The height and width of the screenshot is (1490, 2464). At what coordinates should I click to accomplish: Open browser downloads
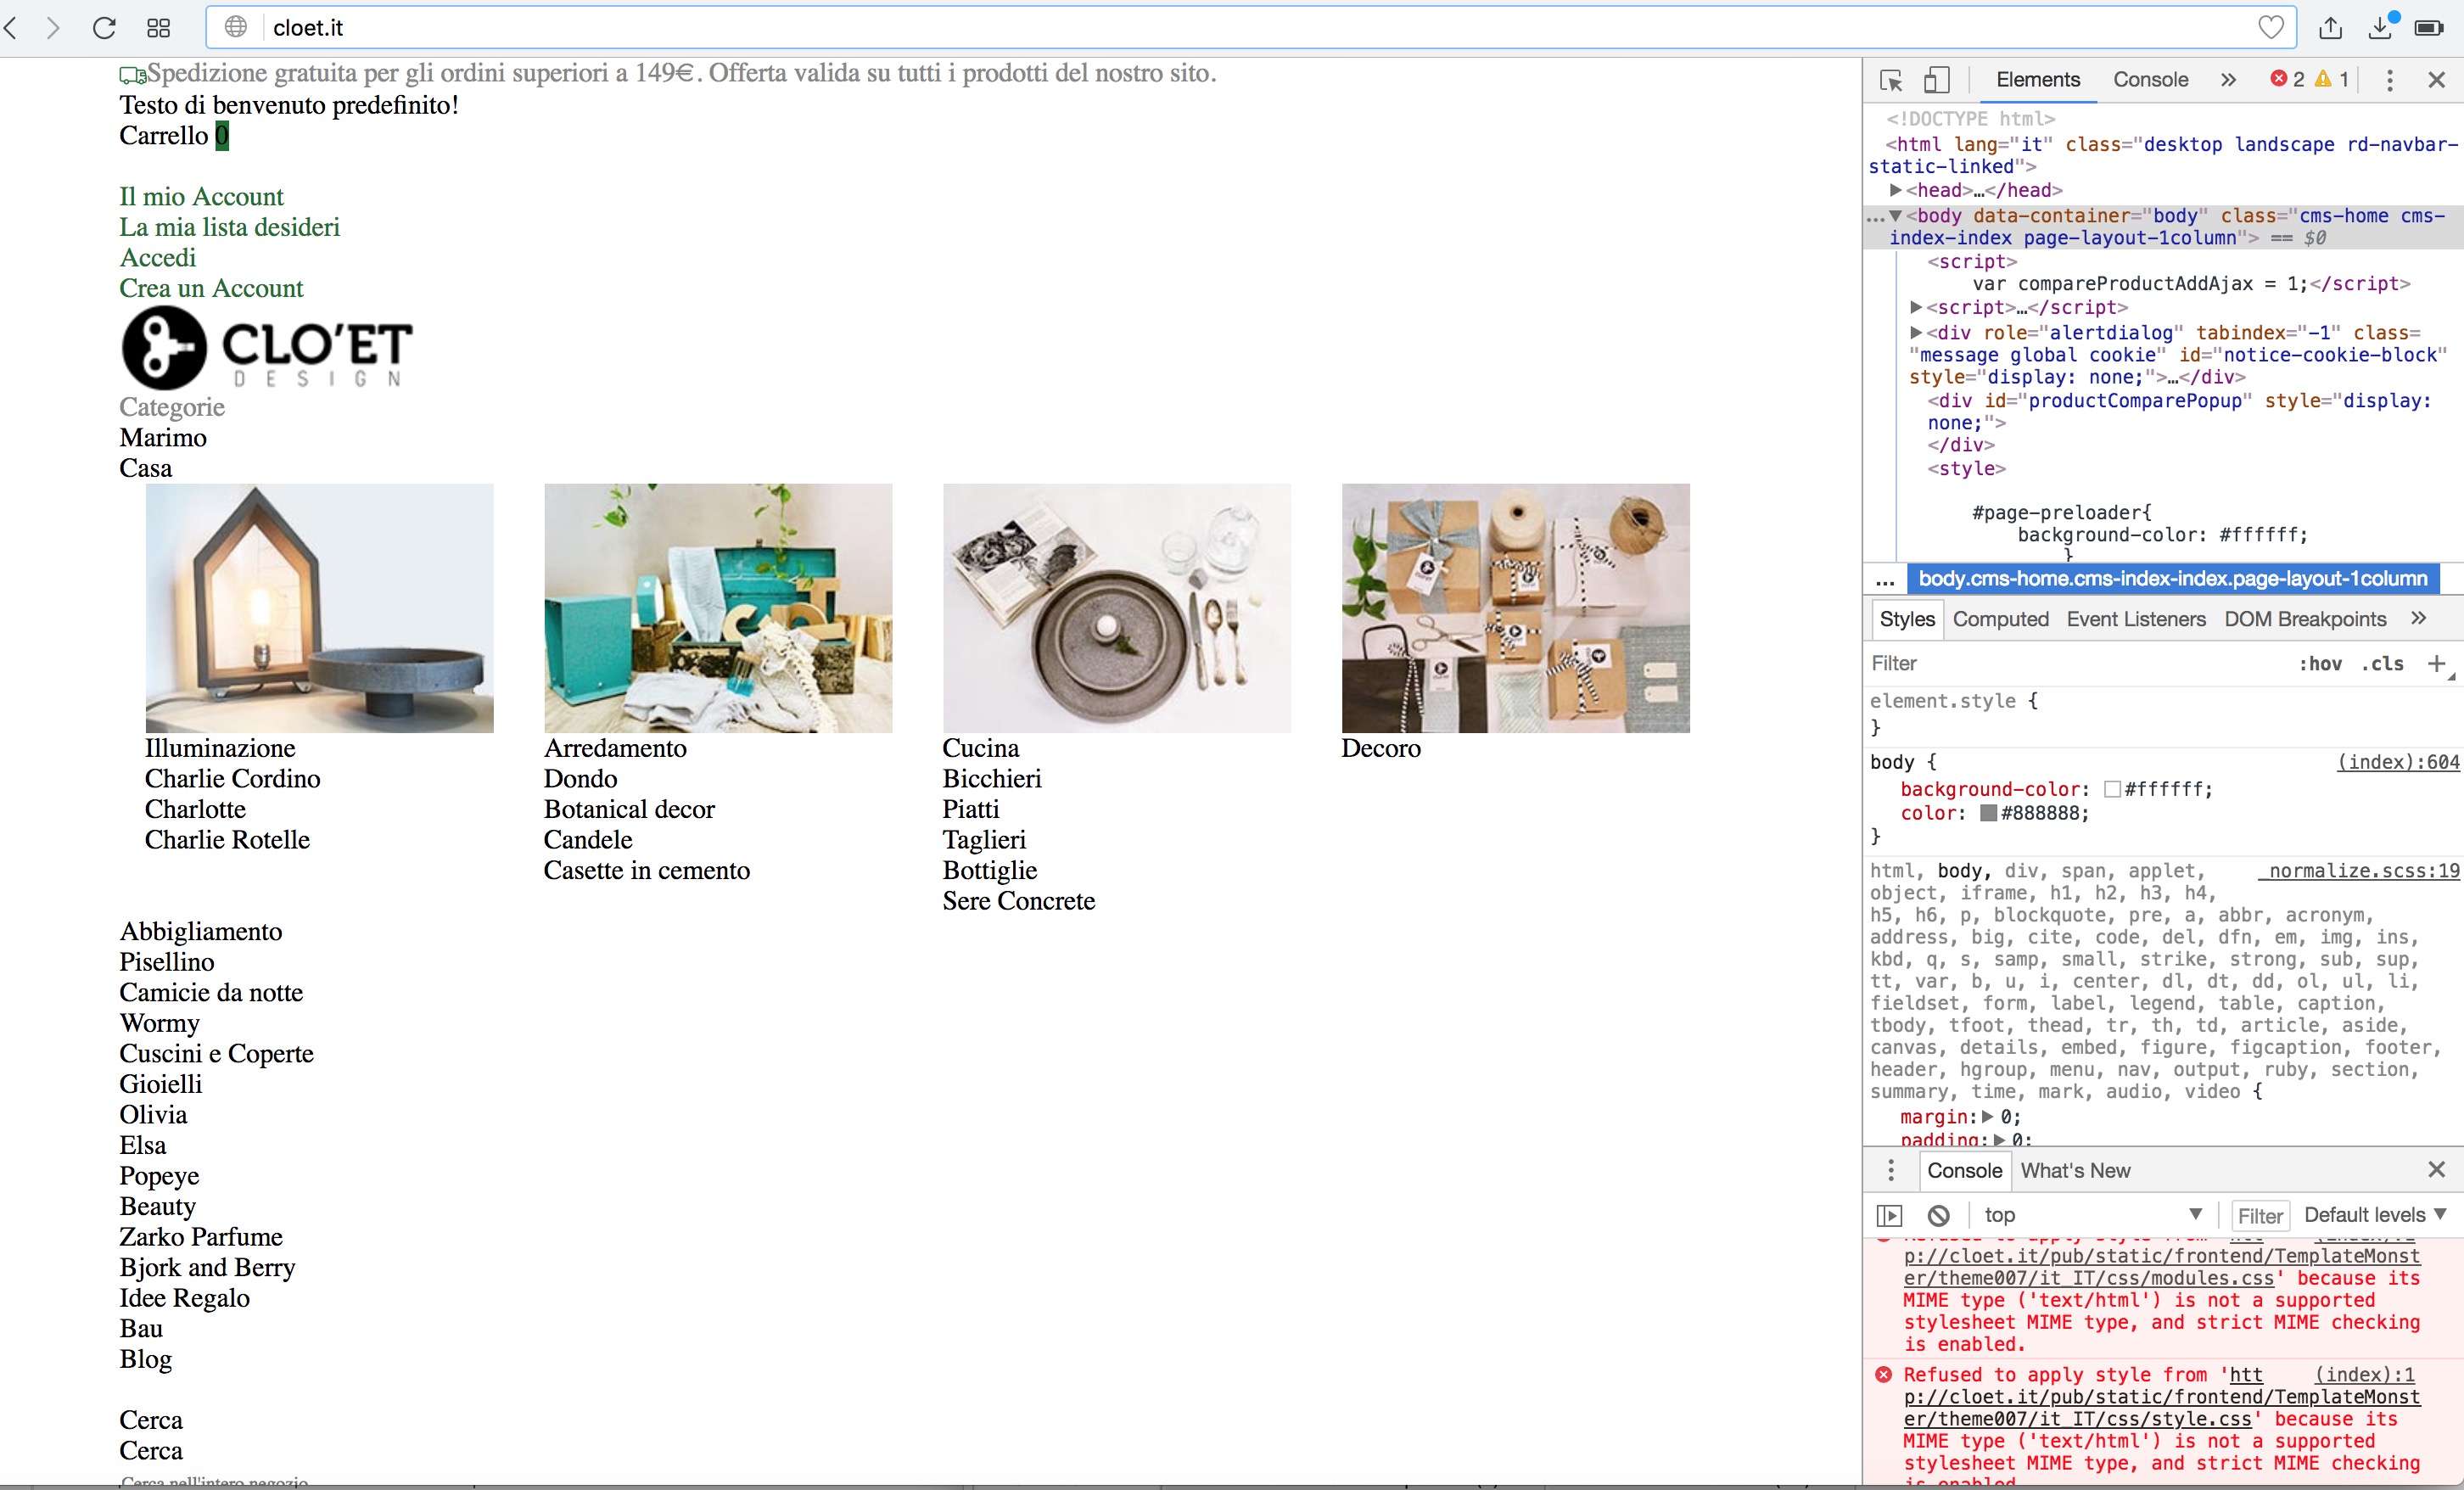(x=2381, y=27)
